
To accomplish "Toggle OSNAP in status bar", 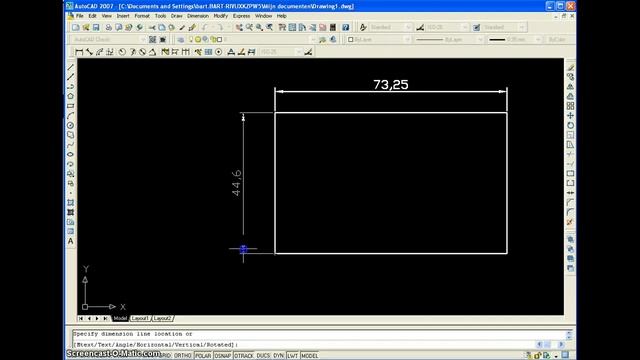I will [222, 356].
